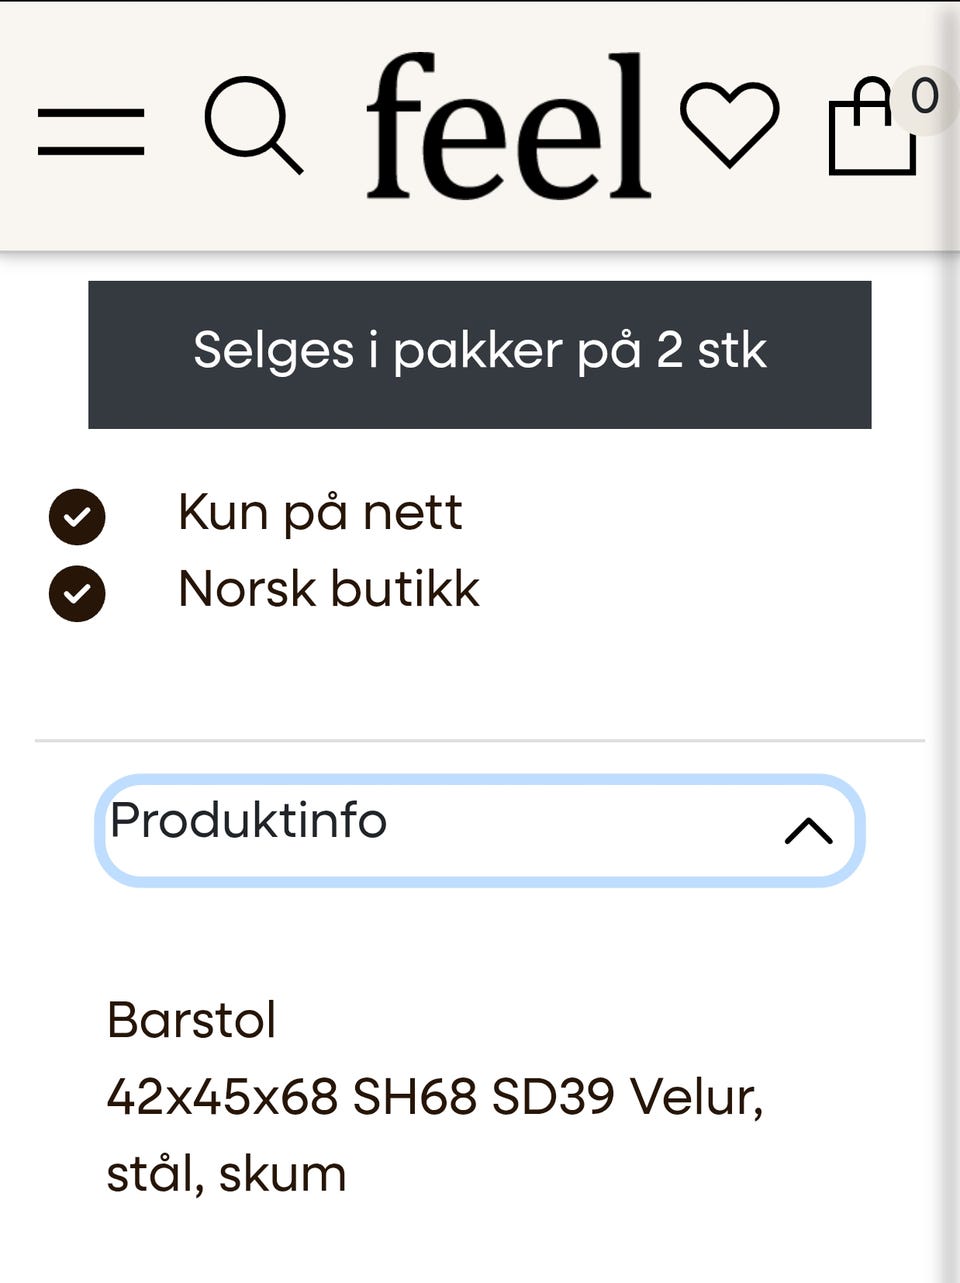This screenshot has height=1283, width=960.
Task: Click empty middle of Produktinfo accordion header
Action: coord(580,830)
